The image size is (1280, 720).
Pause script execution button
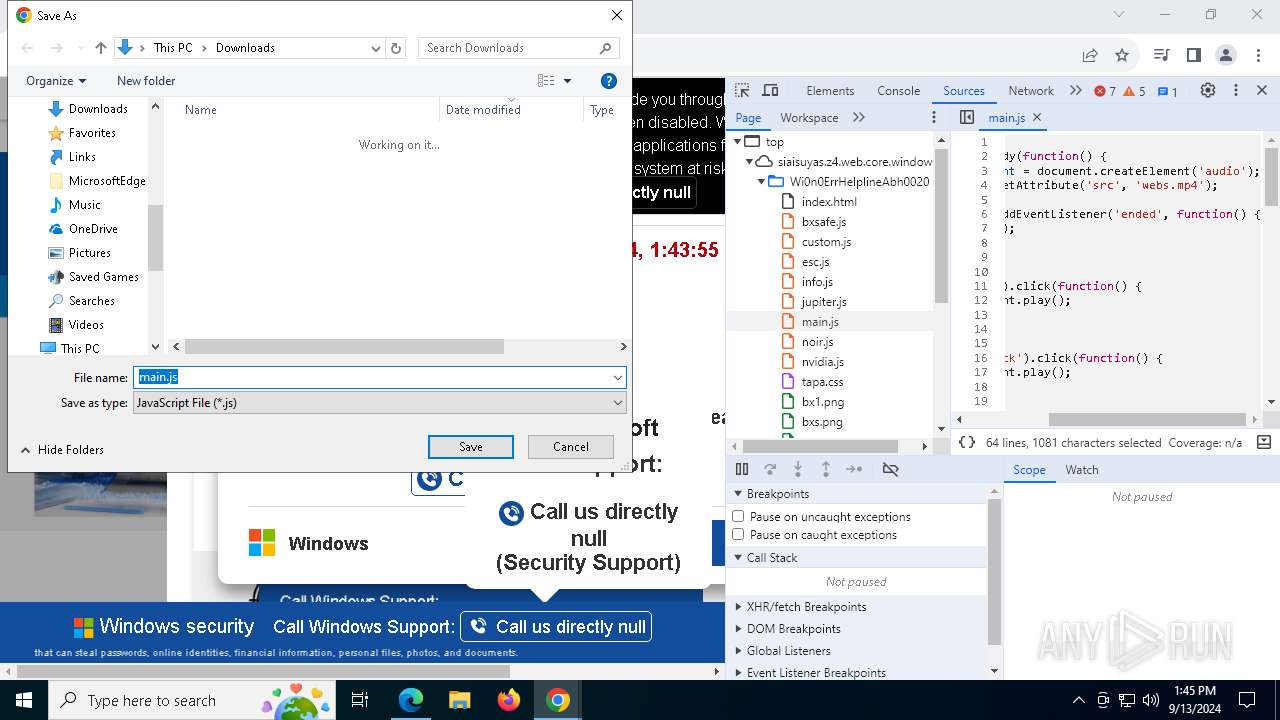(742, 469)
